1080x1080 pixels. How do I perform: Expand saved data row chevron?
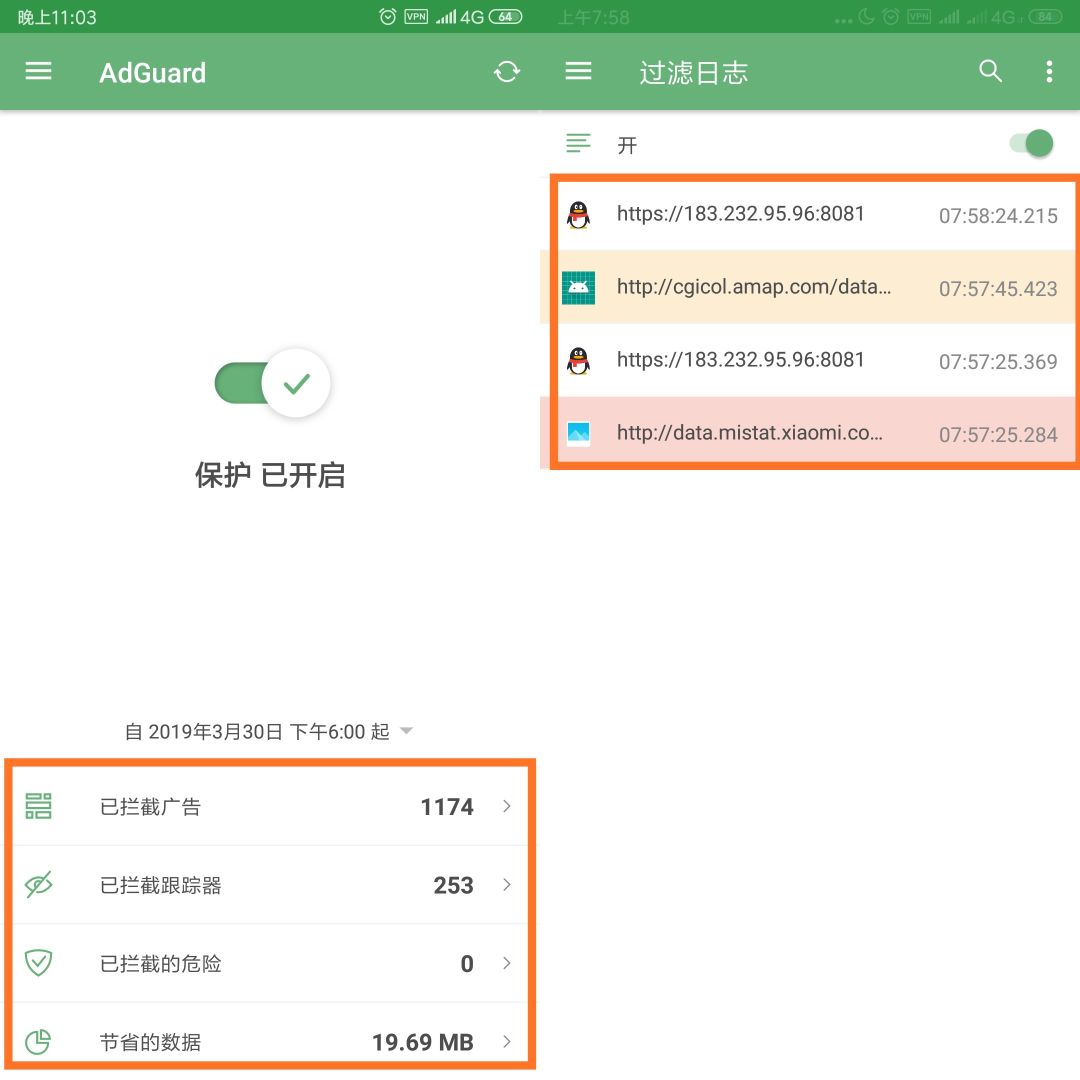pyautogui.click(x=507, y=1041)
